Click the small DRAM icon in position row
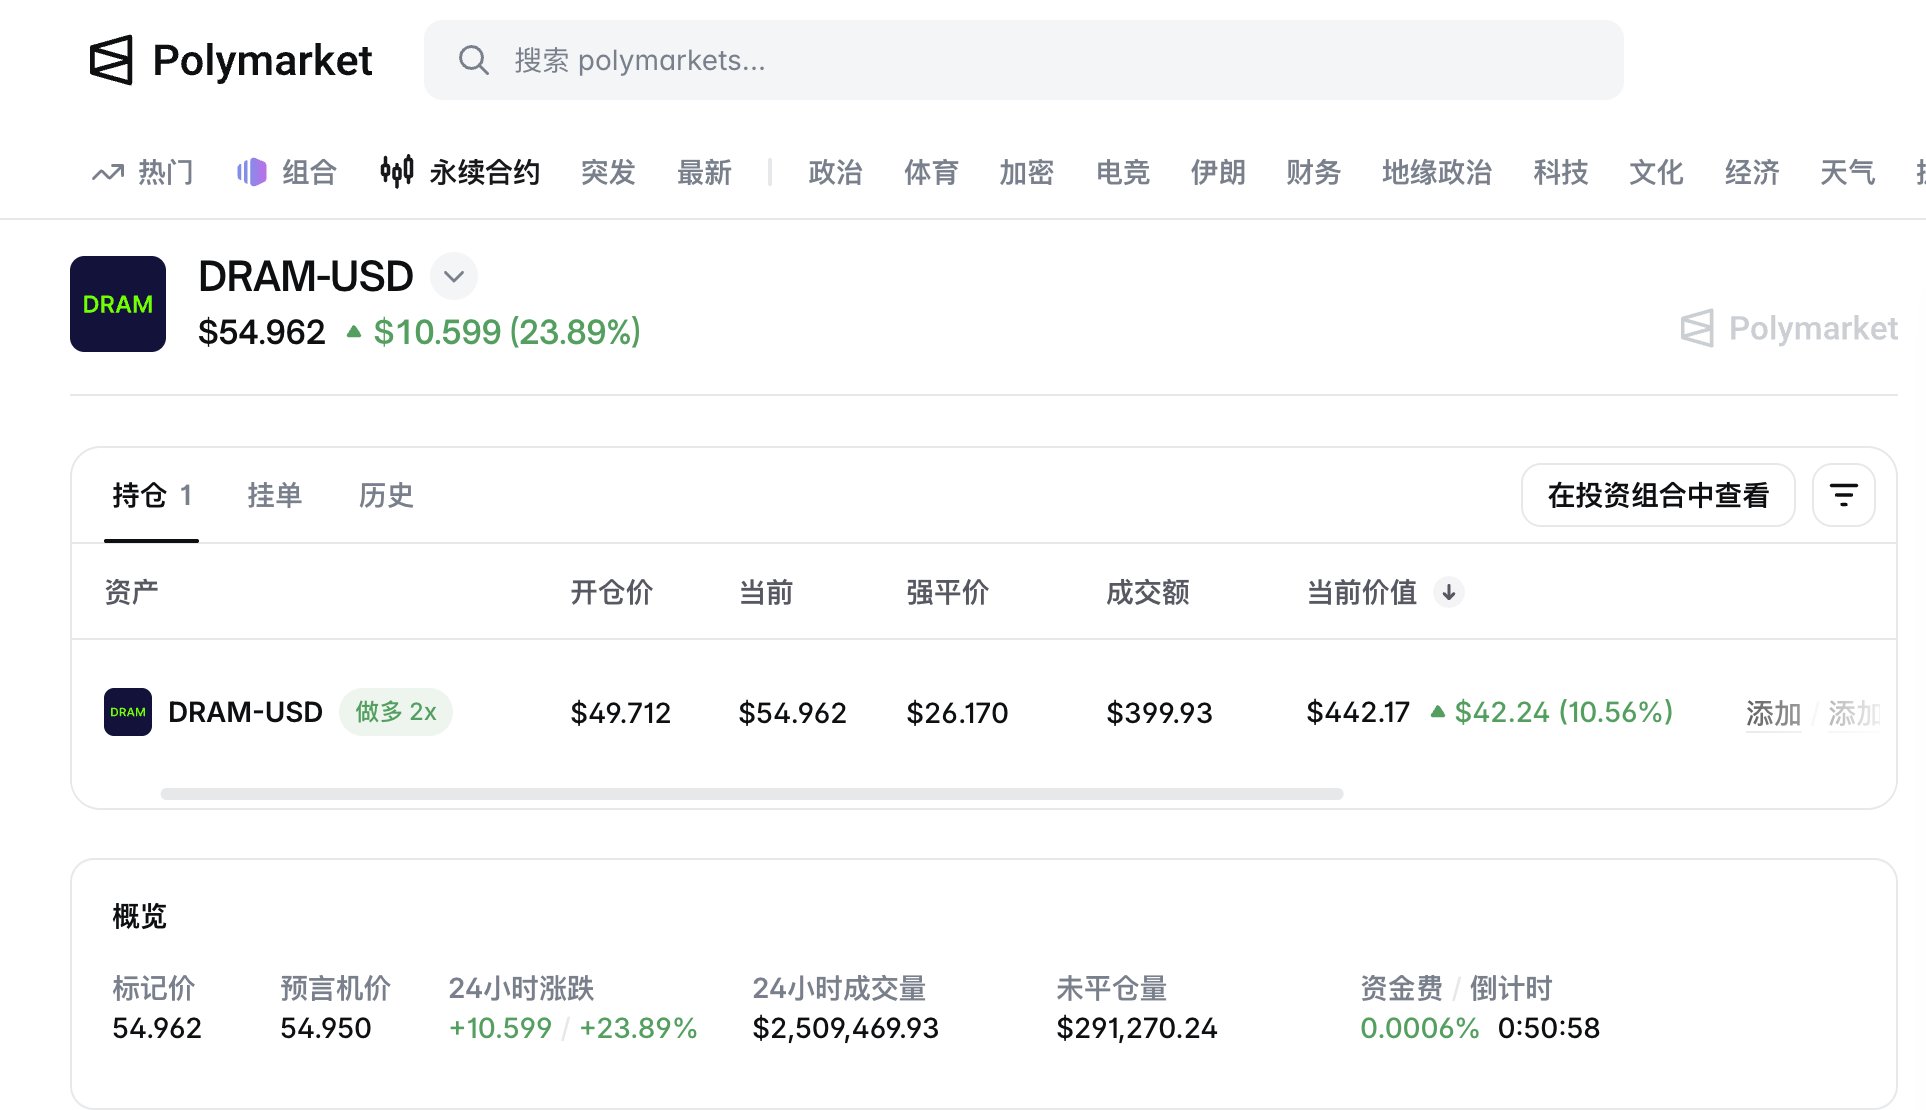1926x1110 pixels. coord(128,712)
